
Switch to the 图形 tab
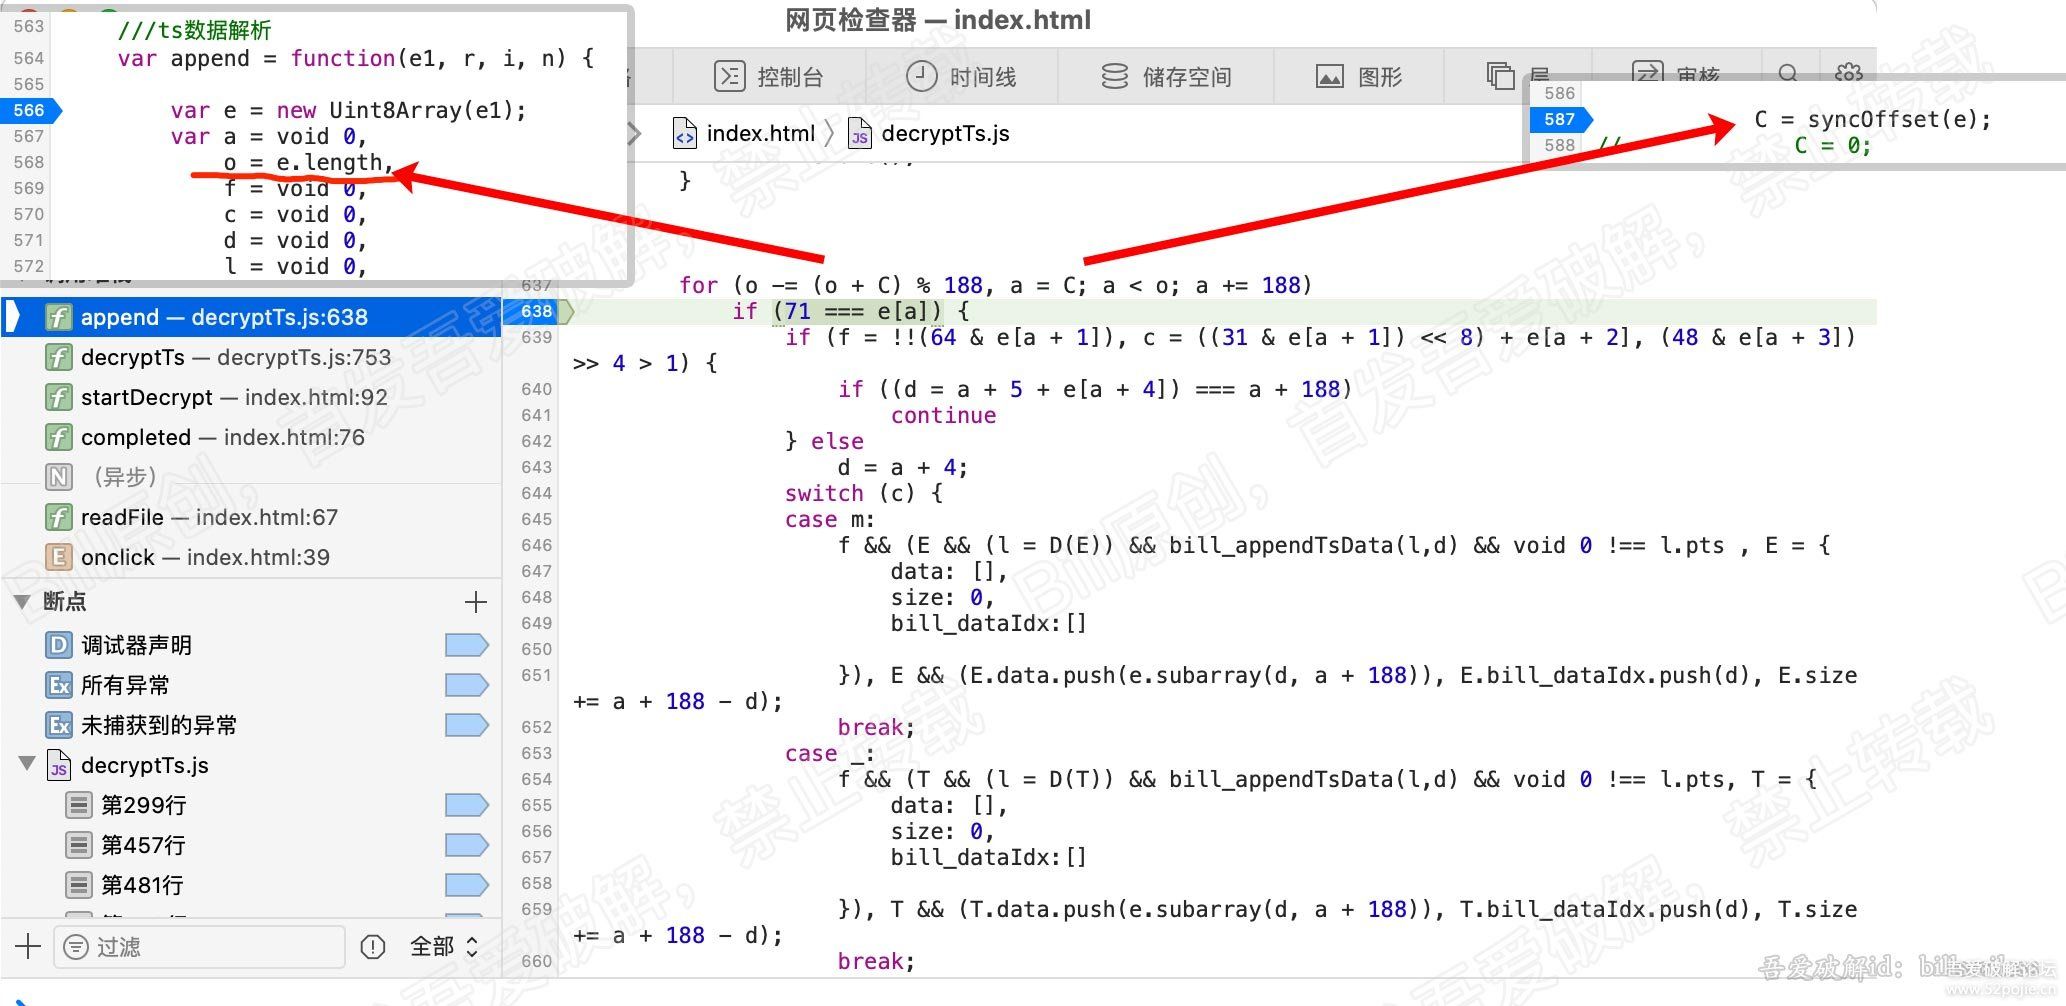(1358, 75)
